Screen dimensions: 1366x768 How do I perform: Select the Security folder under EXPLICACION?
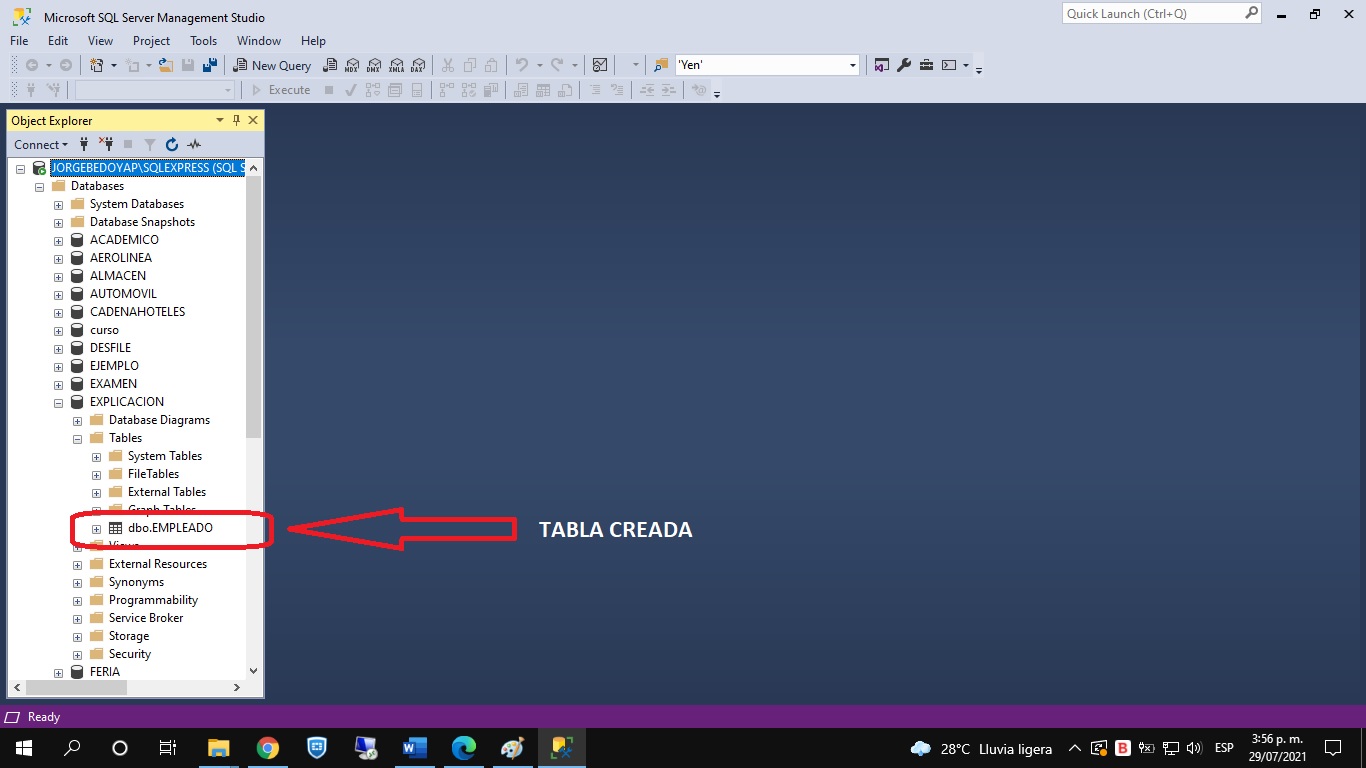[x=130, y=654]
